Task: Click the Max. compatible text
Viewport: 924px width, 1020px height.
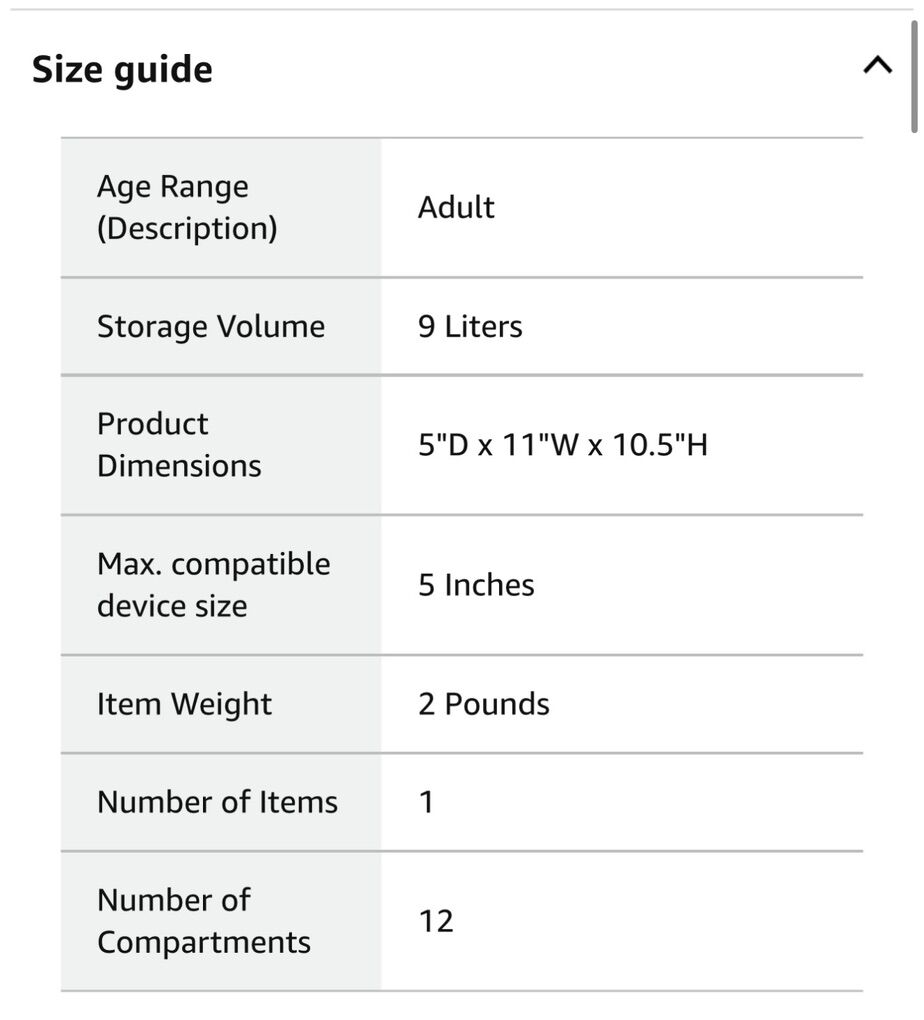Action: pos(213,563)
